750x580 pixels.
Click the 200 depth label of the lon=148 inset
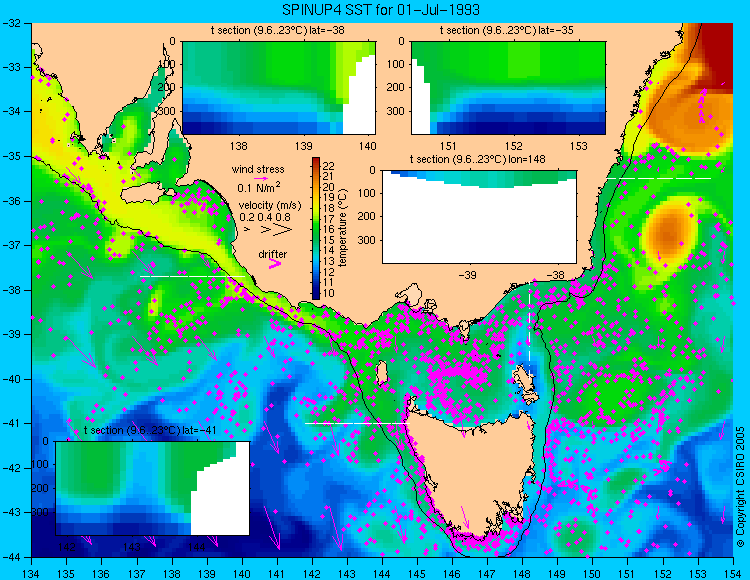pyautogui.click(x=368, y=217)
